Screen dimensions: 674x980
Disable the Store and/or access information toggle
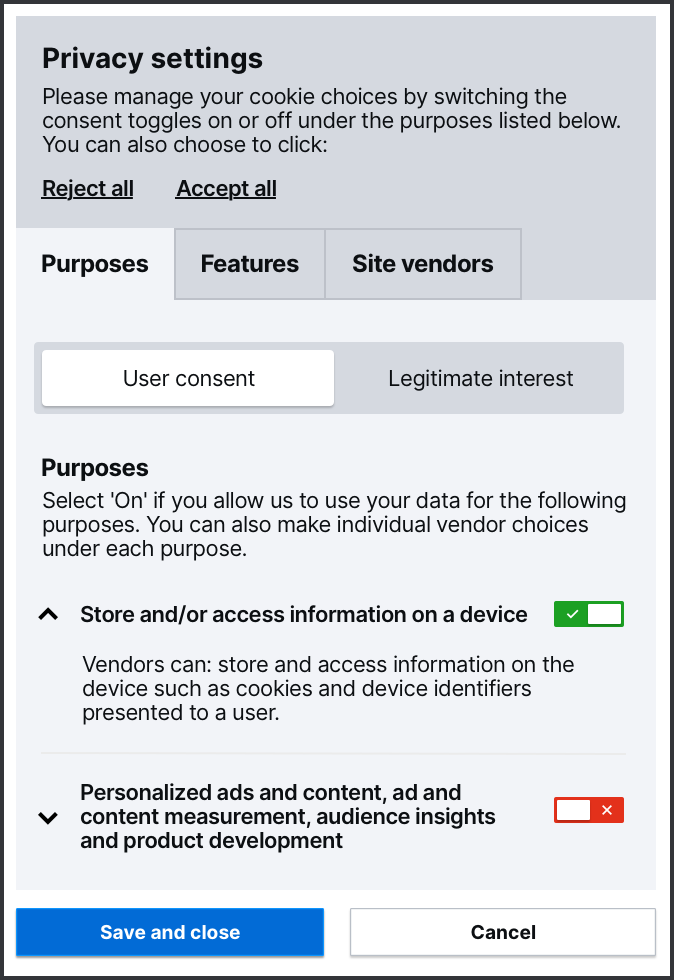click(x=588, y=614)
